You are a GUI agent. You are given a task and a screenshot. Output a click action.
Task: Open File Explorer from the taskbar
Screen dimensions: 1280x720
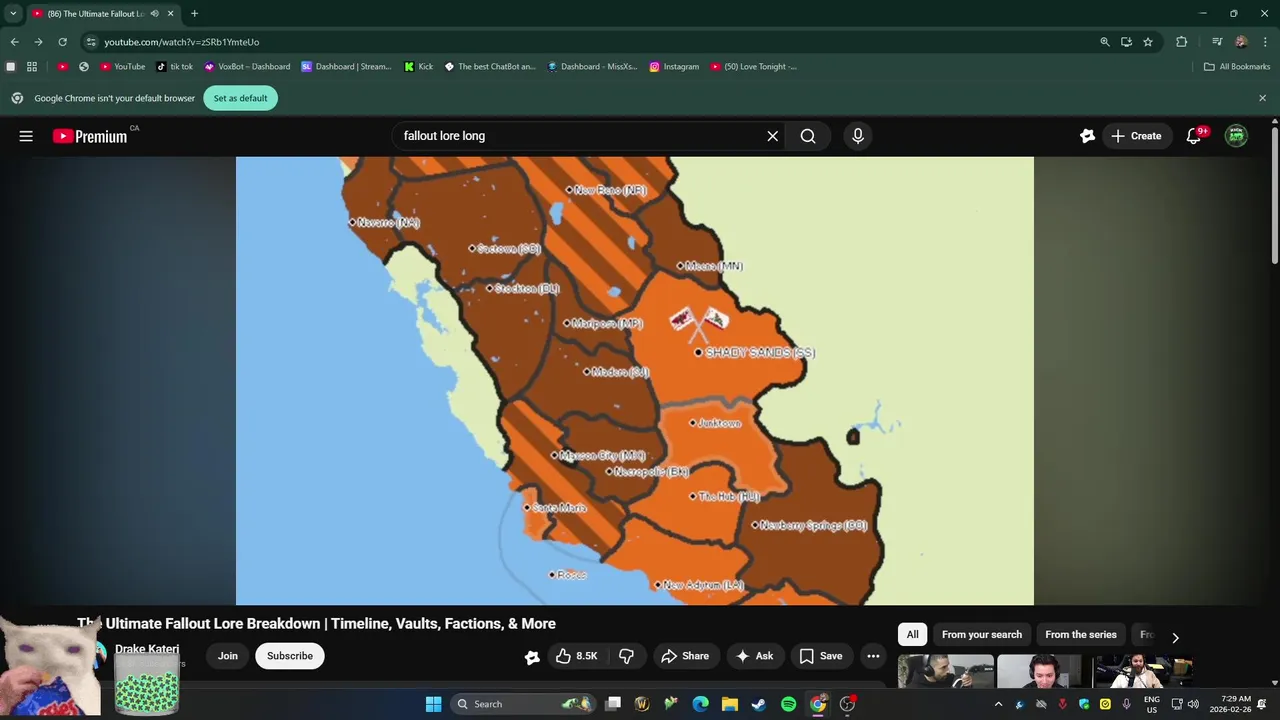[730, 704]
